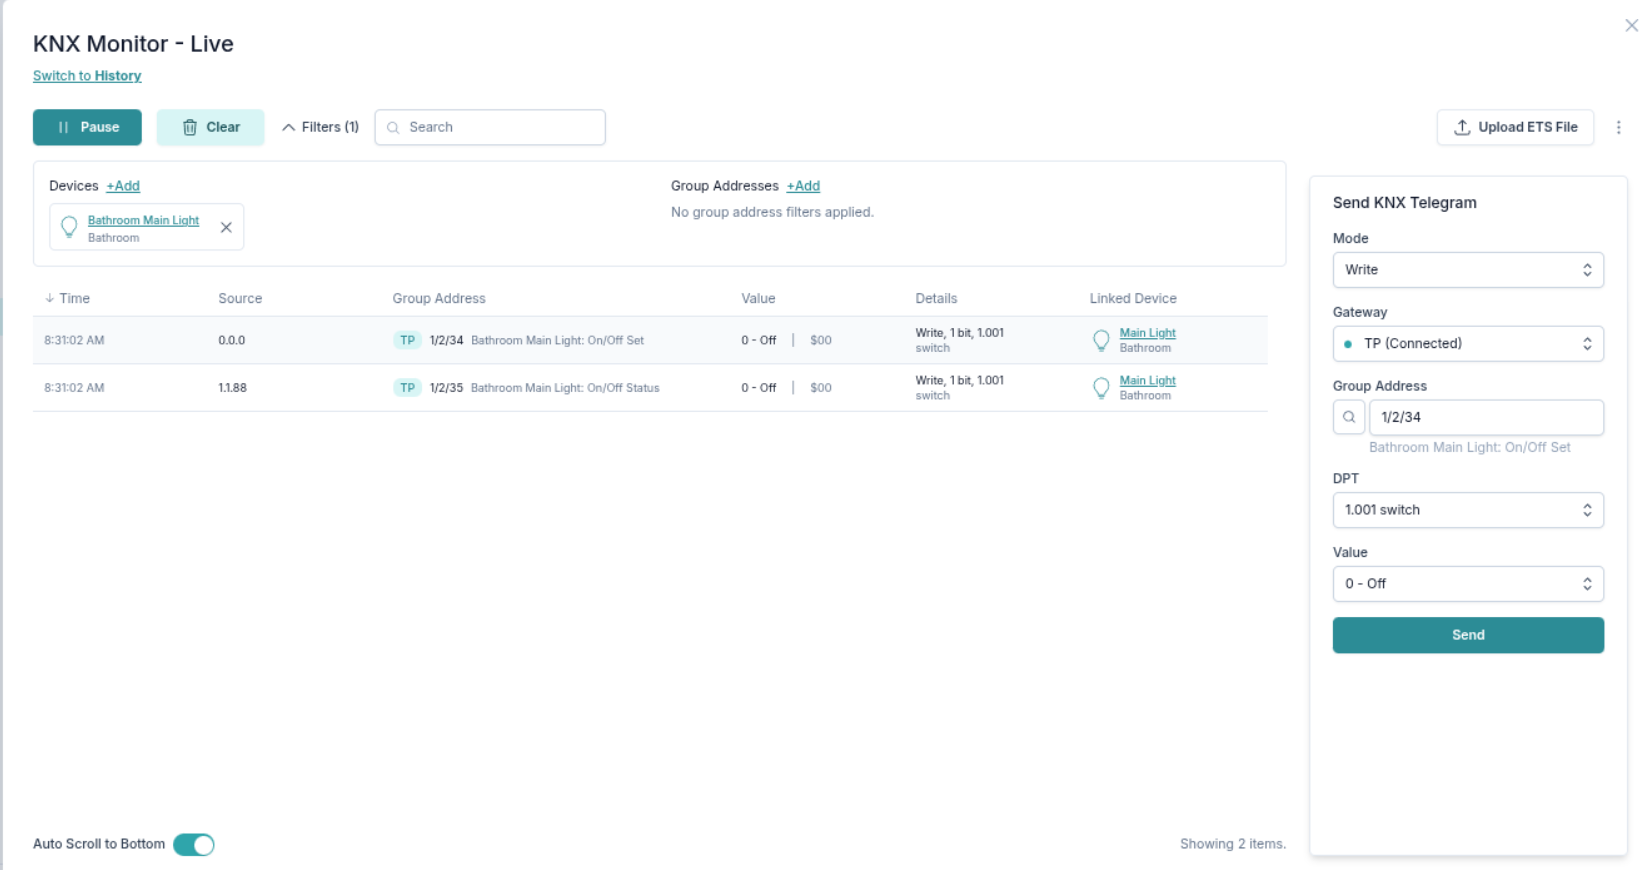
Task: Open the DPT dropdown showing 1.001 switch
Action: (x=1467, y=510)
